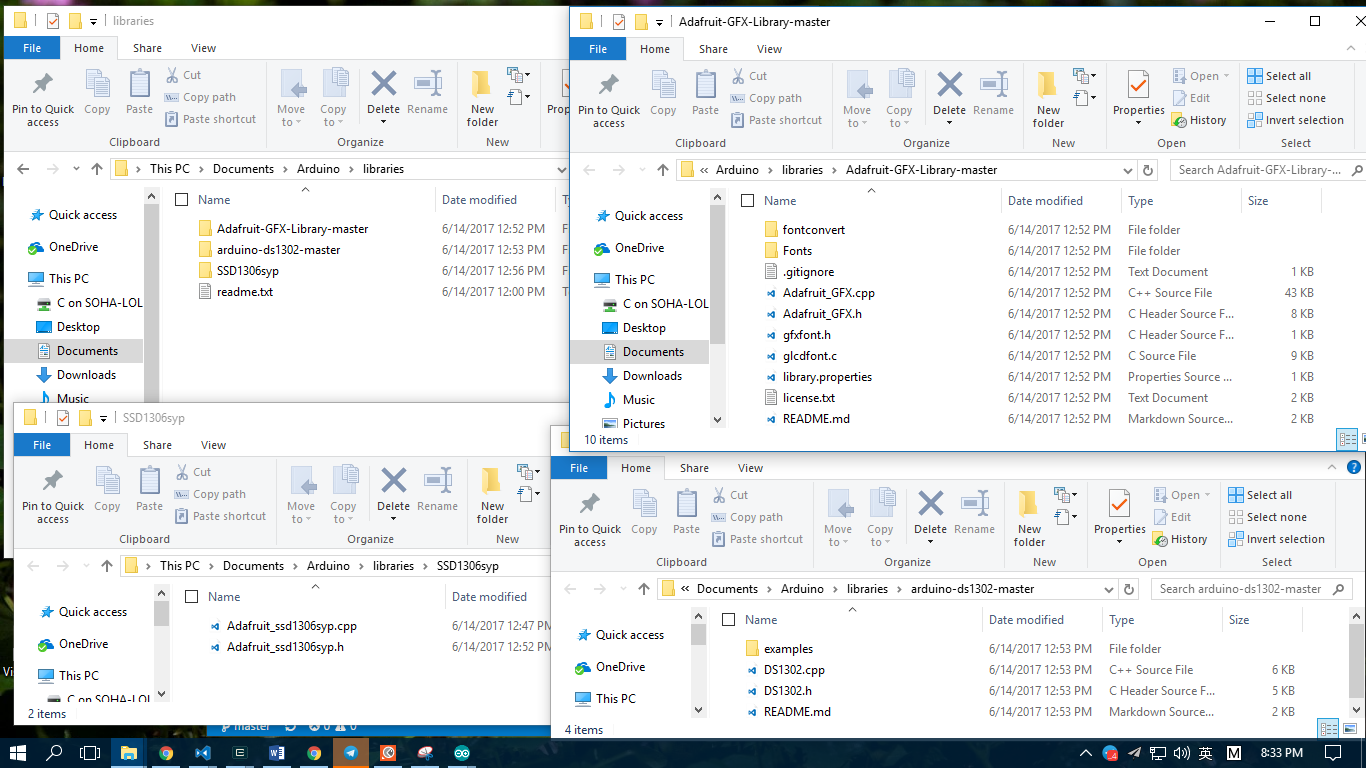Click Cut in the libraries window ribbon
The width and height of the screenshot is (1366, 768).
tap(183, 75)
